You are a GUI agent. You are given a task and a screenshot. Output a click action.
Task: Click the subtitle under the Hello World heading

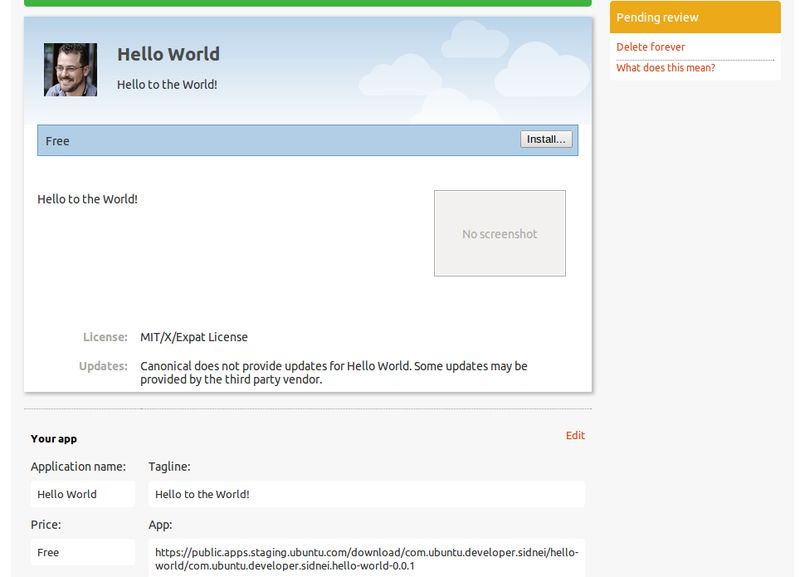coord(167,85)
